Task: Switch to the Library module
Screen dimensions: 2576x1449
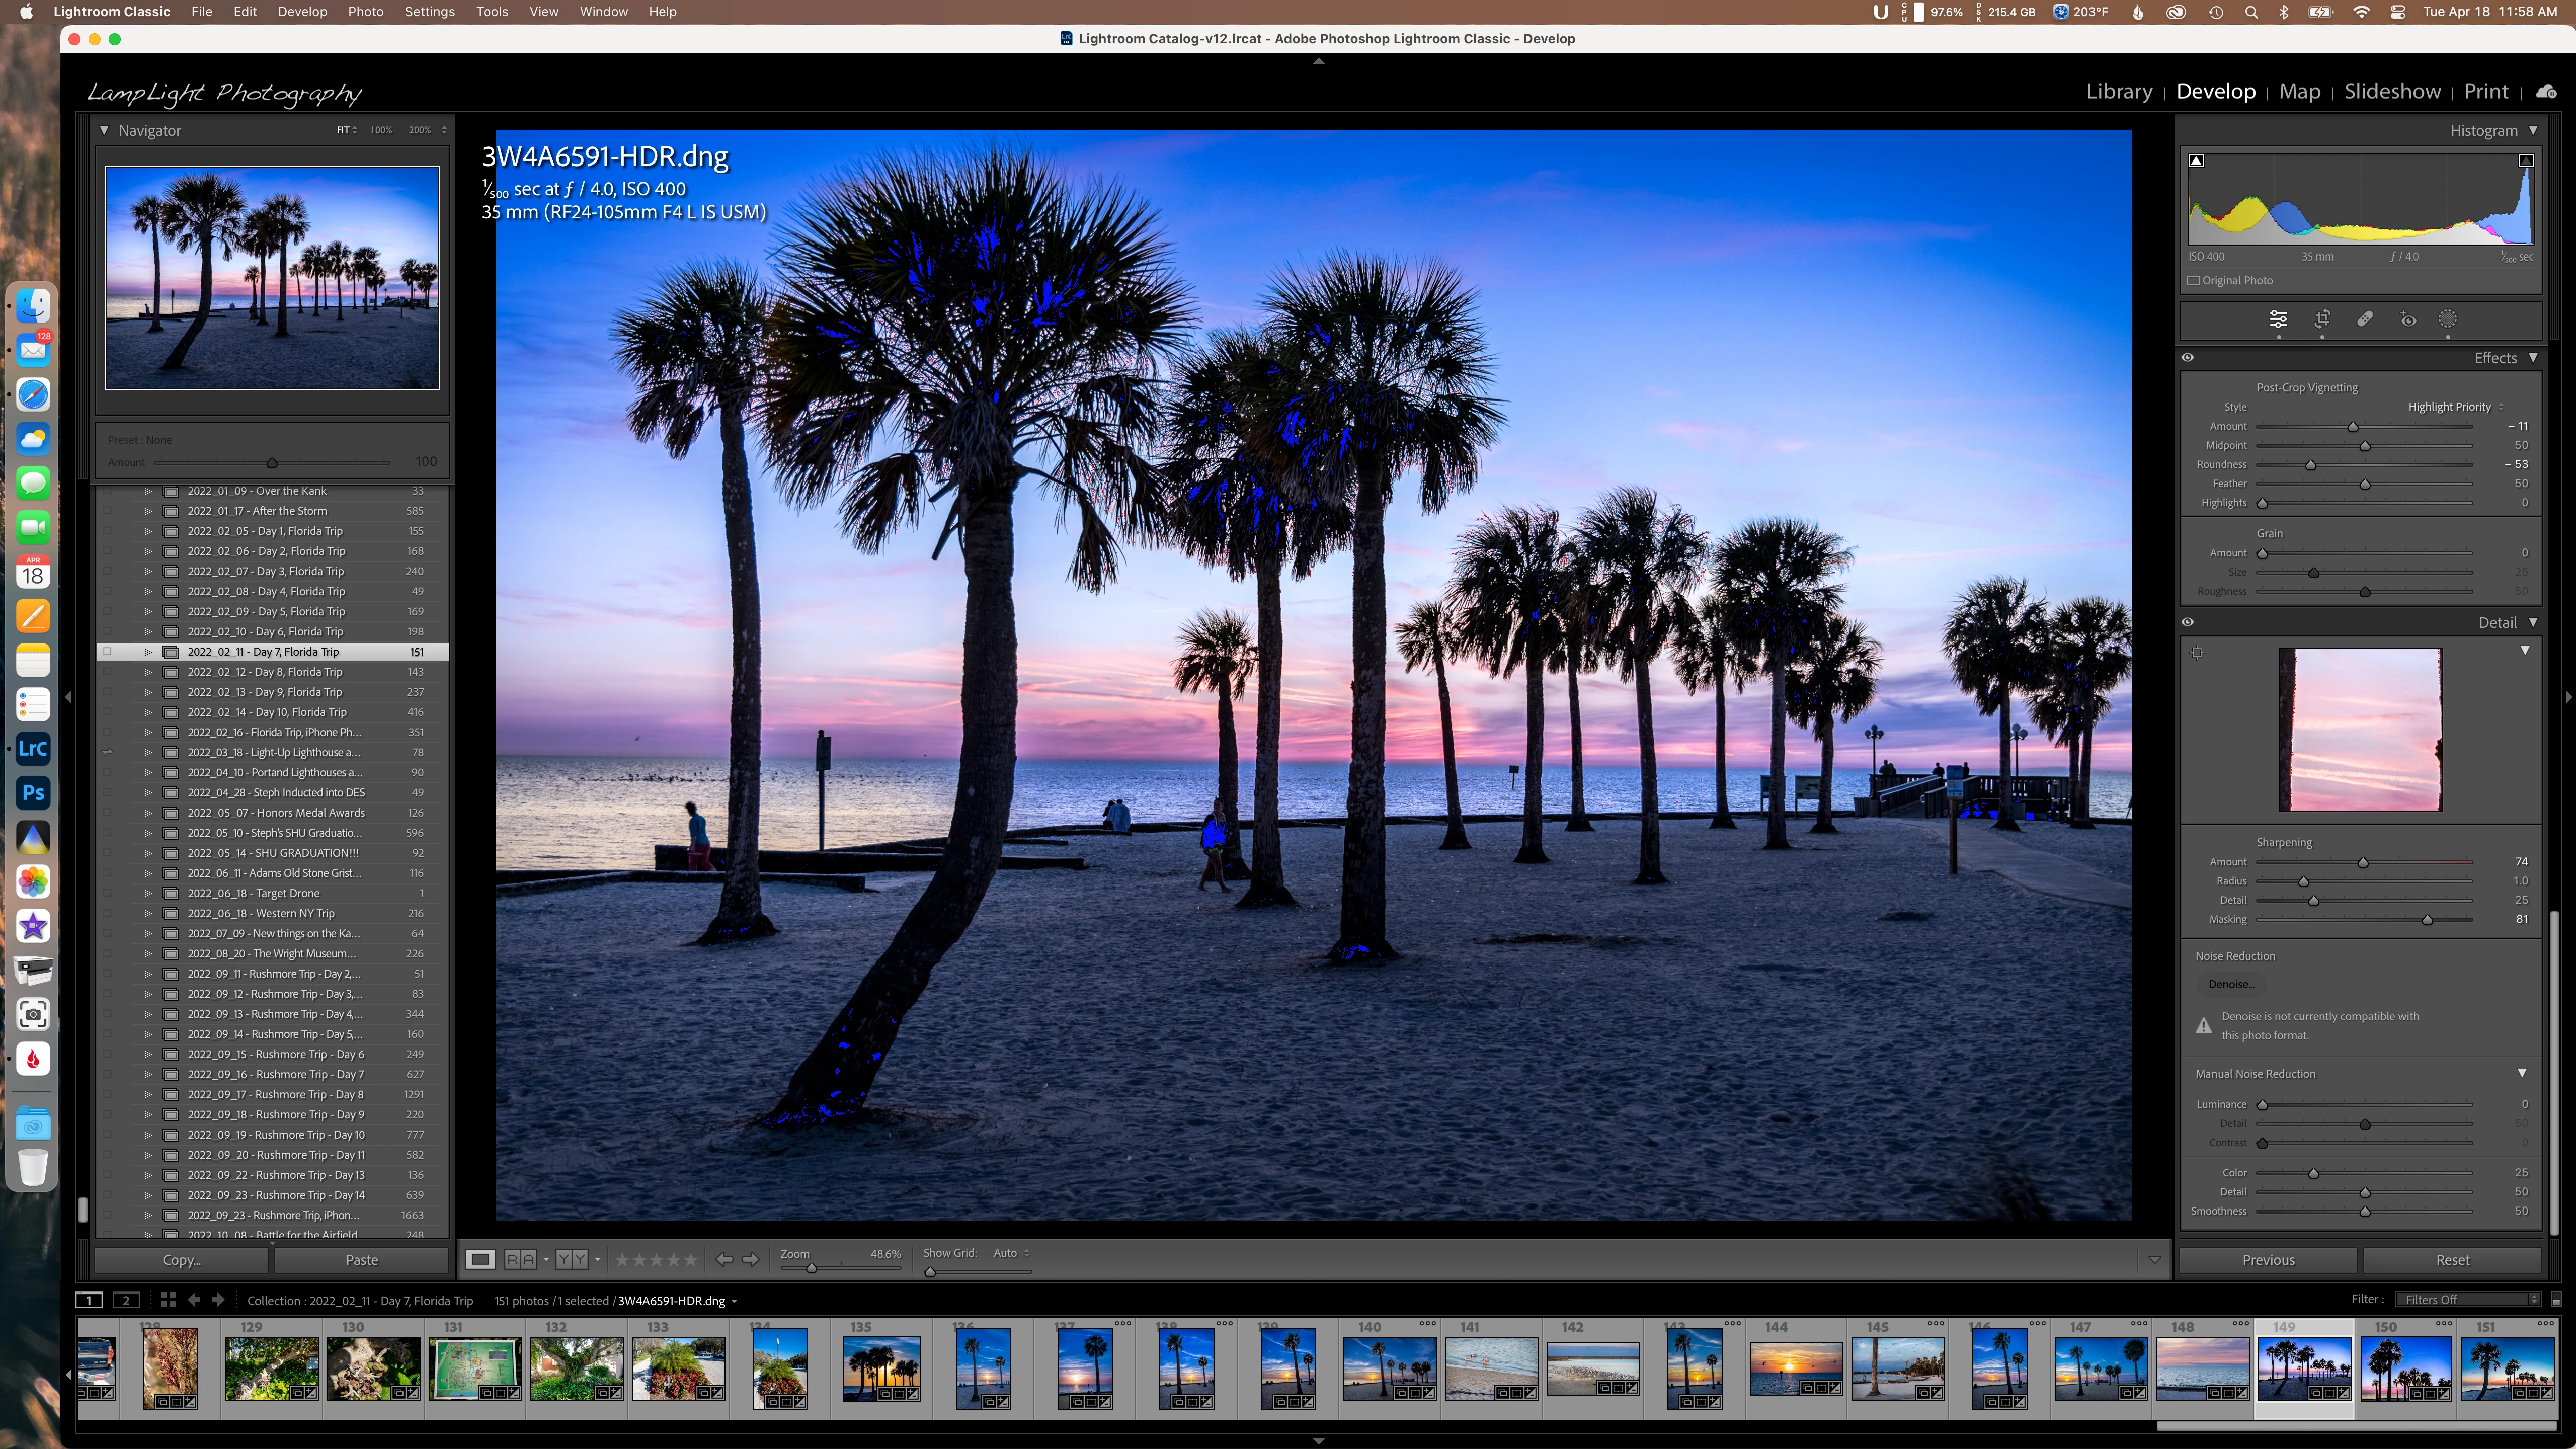Action: (x=2118, y=91)
